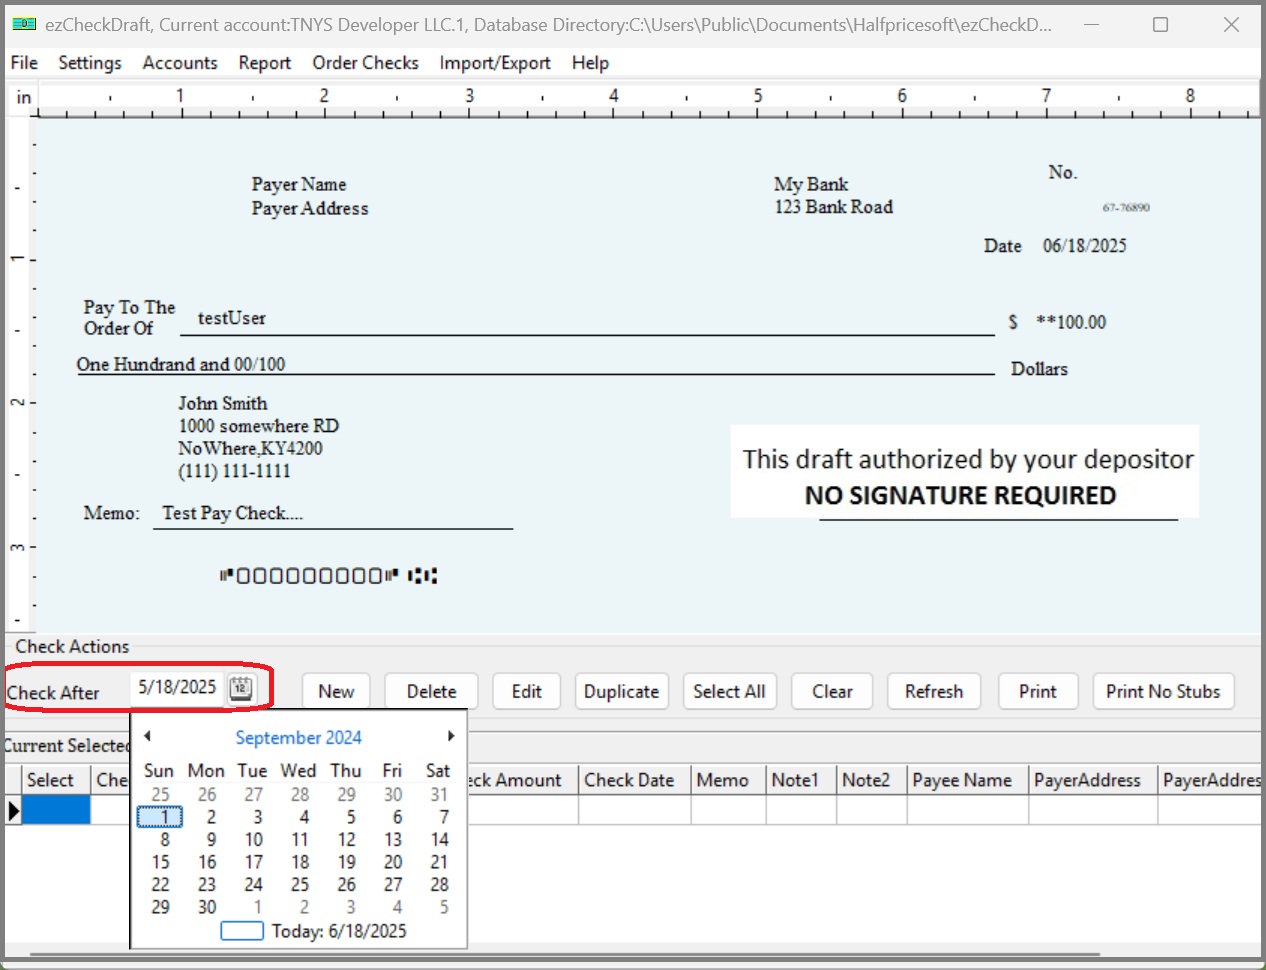Screen dimensions: 1266x970
Task: Click the Print No Stubs button
Action: (1163, 691)
